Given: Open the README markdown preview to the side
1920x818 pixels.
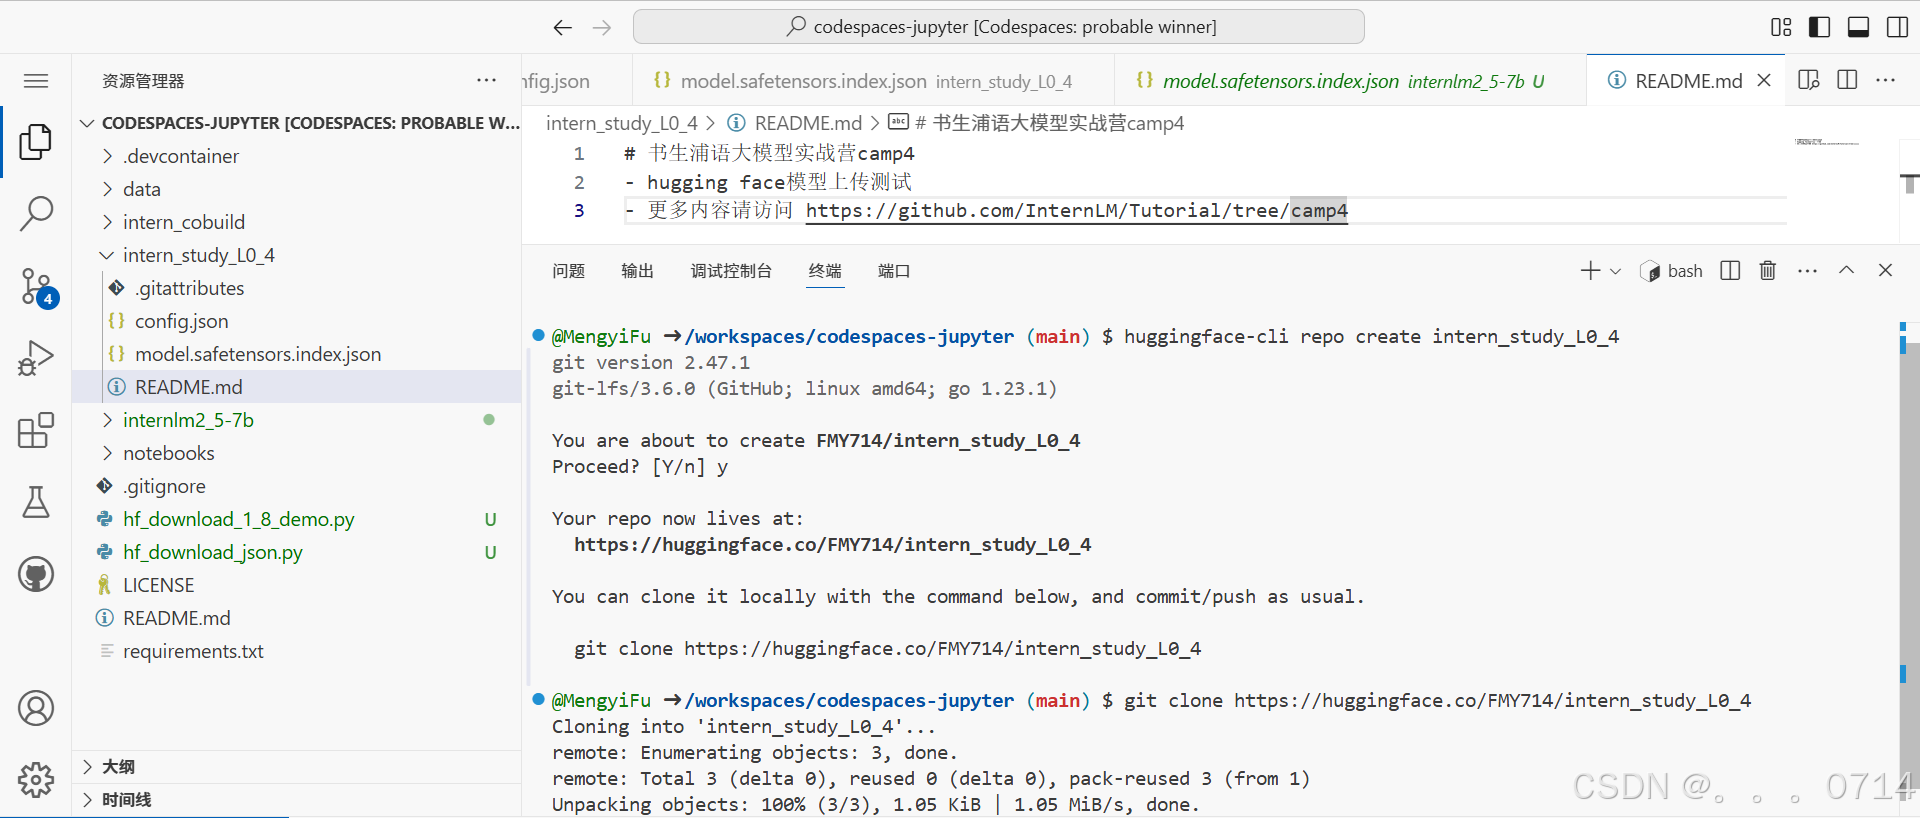Looking at the screenshot, I should tap(1808, 80).
